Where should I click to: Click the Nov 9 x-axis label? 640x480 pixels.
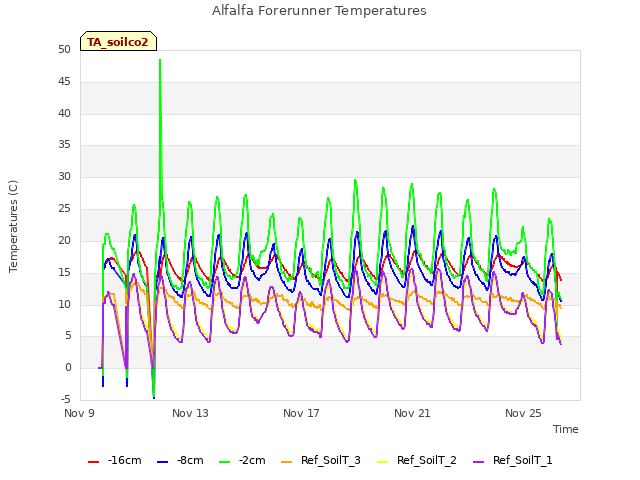click(x=79, y=413)
